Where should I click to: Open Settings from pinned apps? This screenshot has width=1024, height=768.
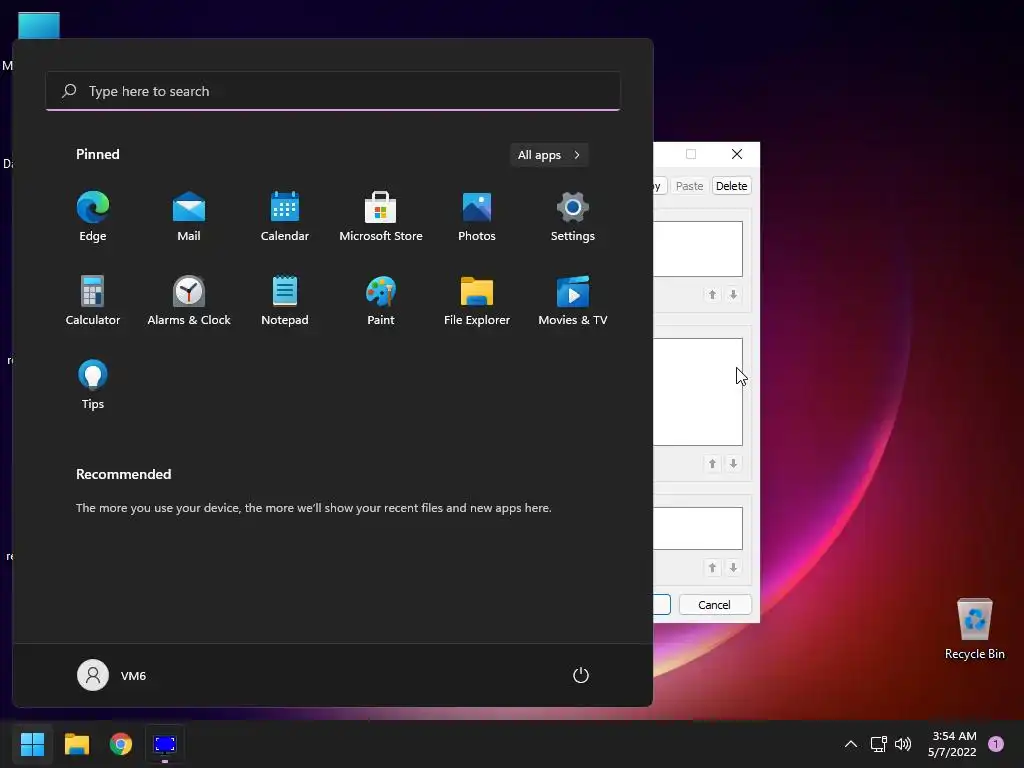(x=573, y=216)
